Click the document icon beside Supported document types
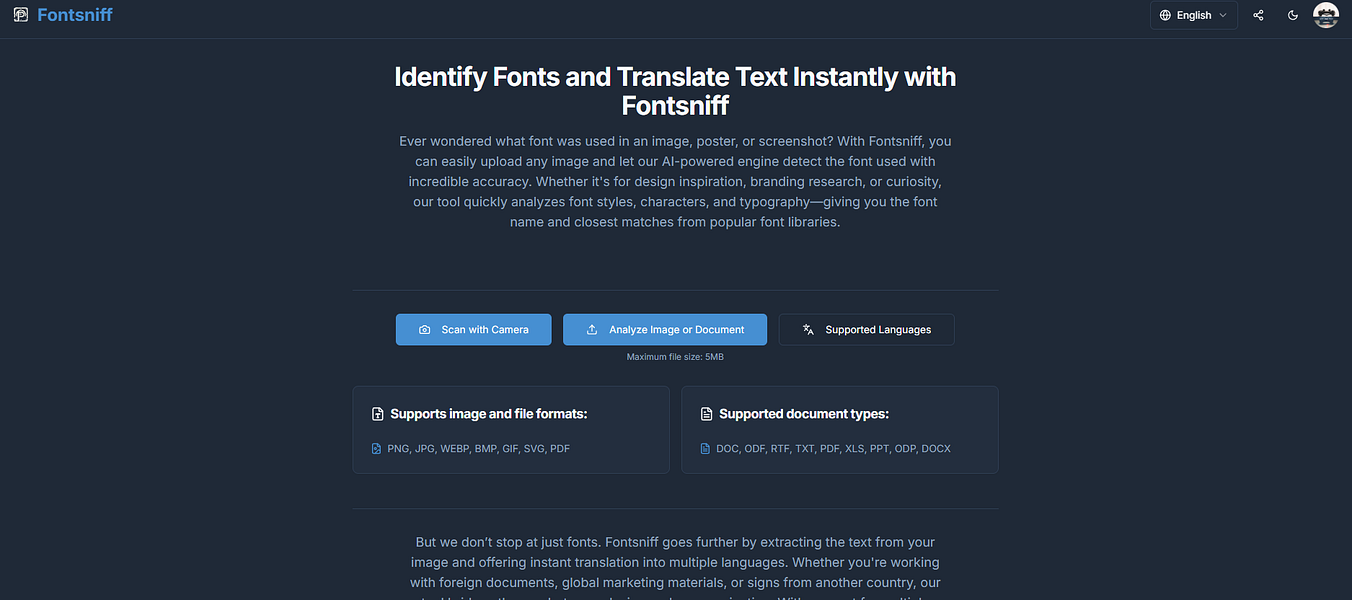 (x=705, y=413)
